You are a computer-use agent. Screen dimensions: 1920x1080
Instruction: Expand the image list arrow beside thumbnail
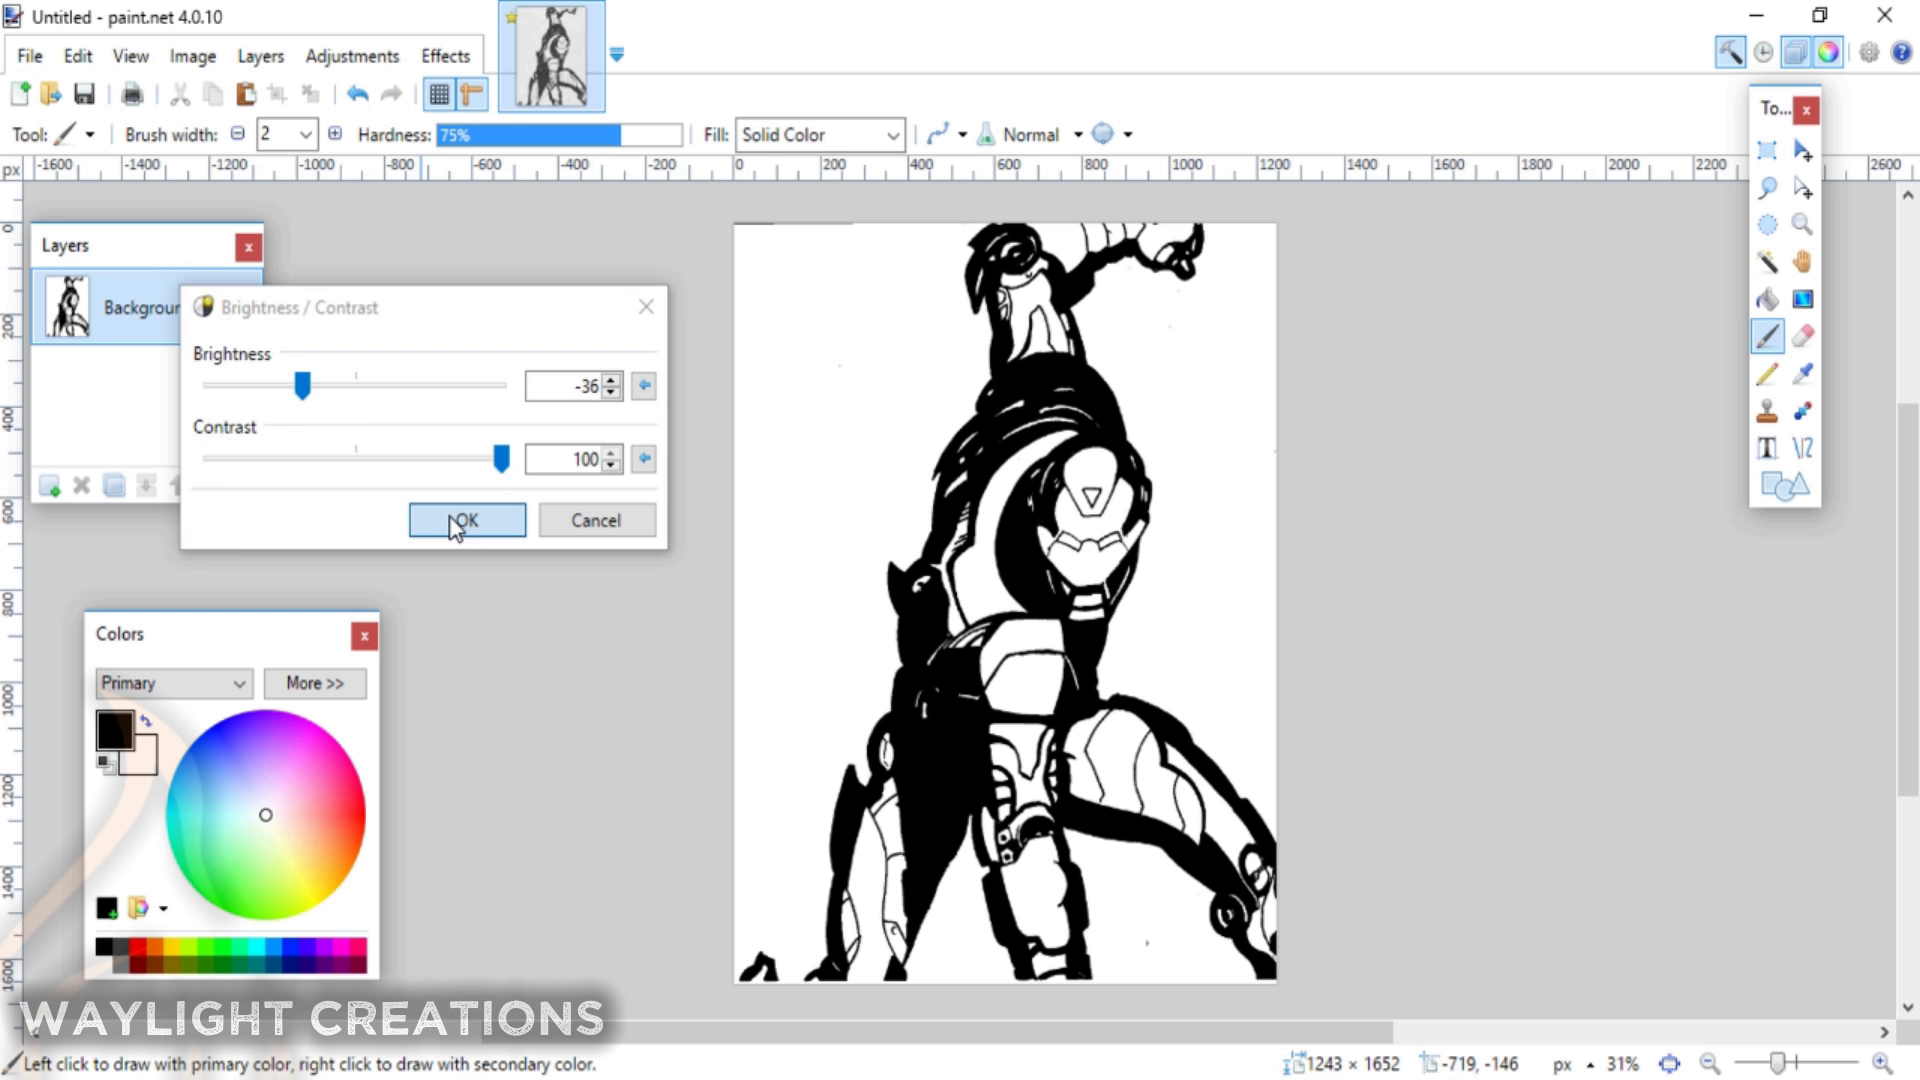pyautogui.click(x=616, y=55)
